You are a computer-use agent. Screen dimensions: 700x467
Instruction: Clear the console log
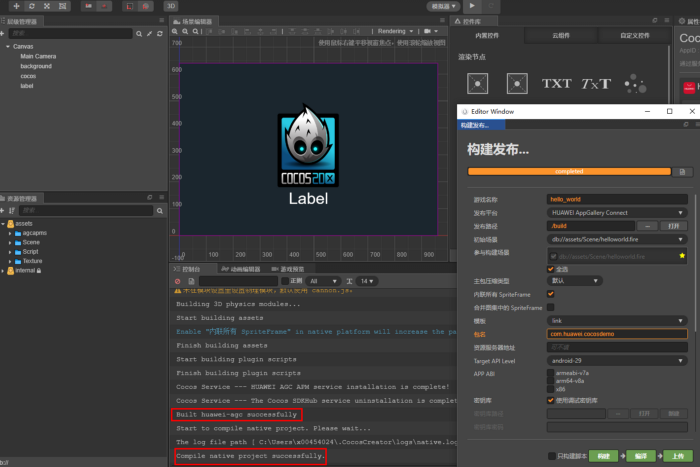coord(178,281)
